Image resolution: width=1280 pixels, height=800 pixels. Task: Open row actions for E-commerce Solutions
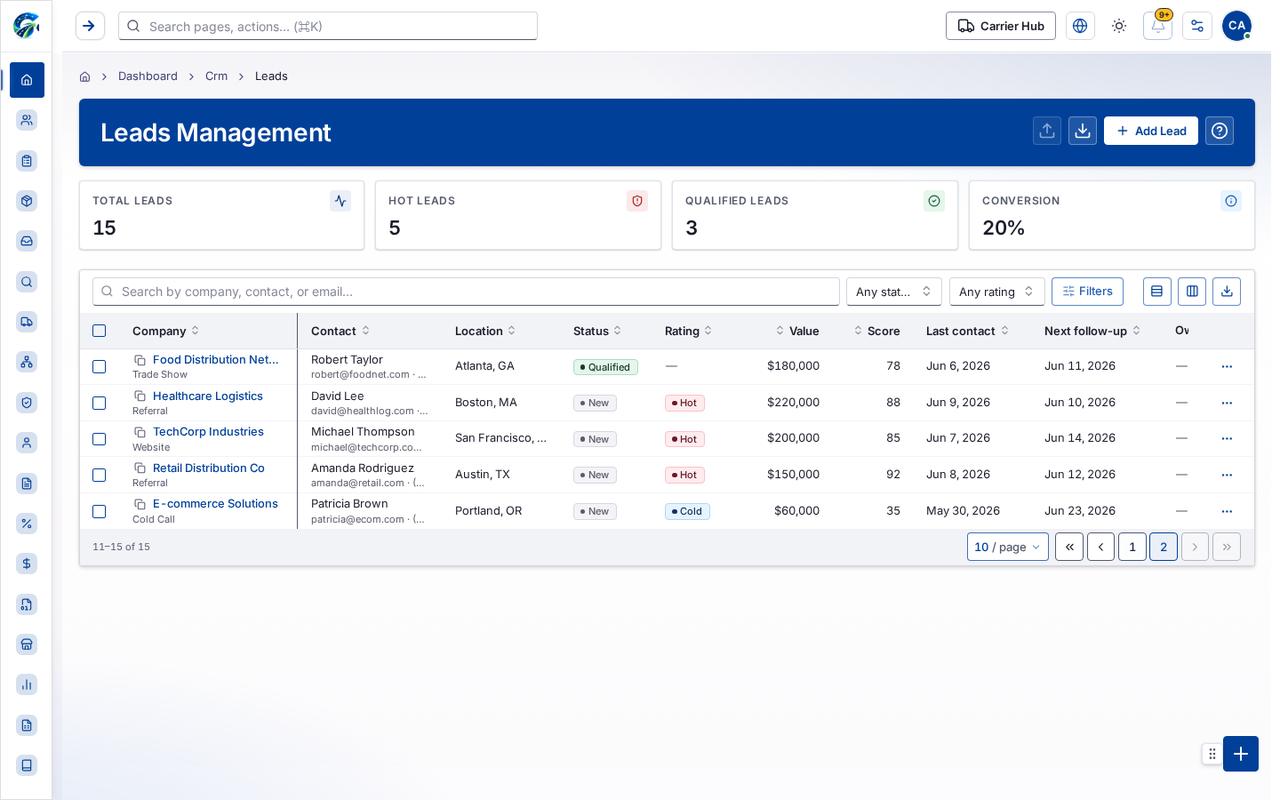1227,511
